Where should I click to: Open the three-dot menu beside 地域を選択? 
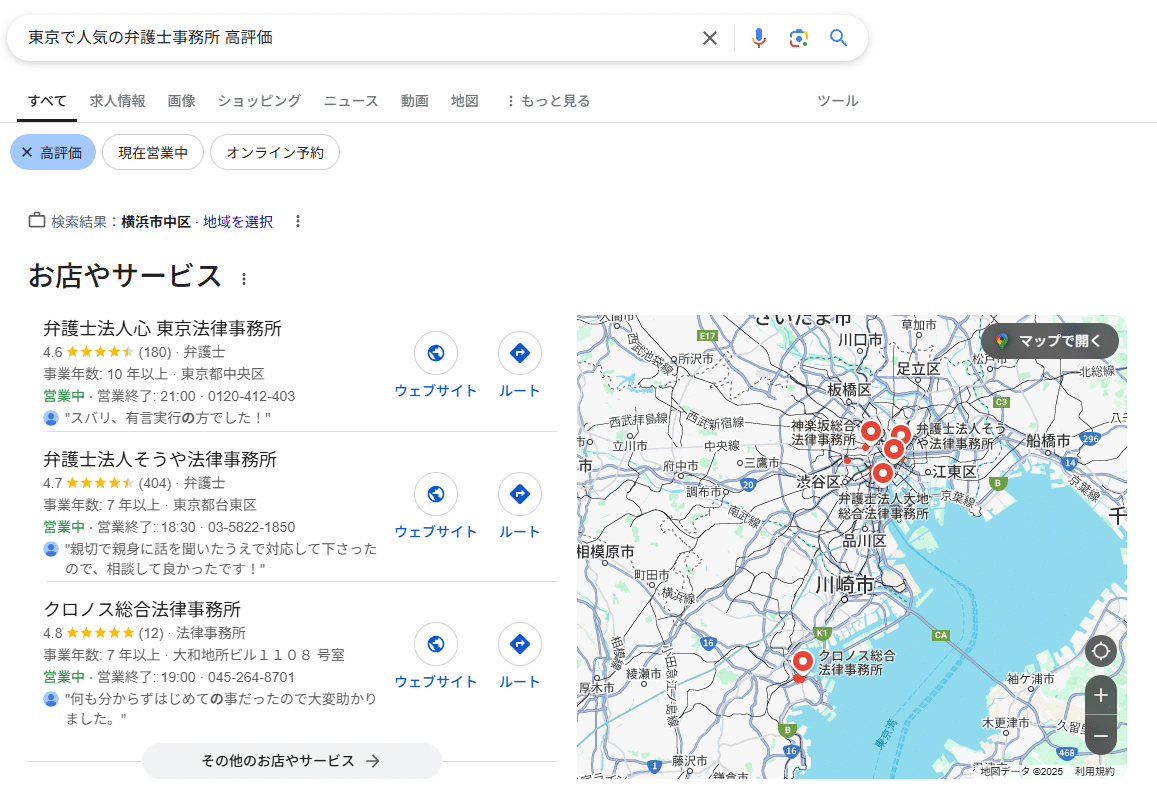tap(297, 222)
